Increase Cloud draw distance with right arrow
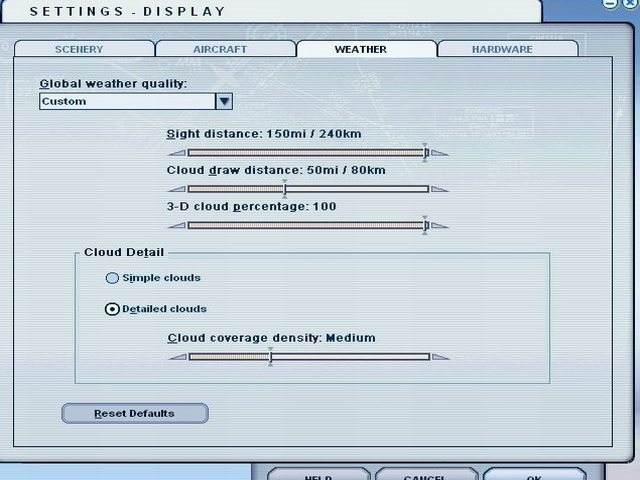 440,189
